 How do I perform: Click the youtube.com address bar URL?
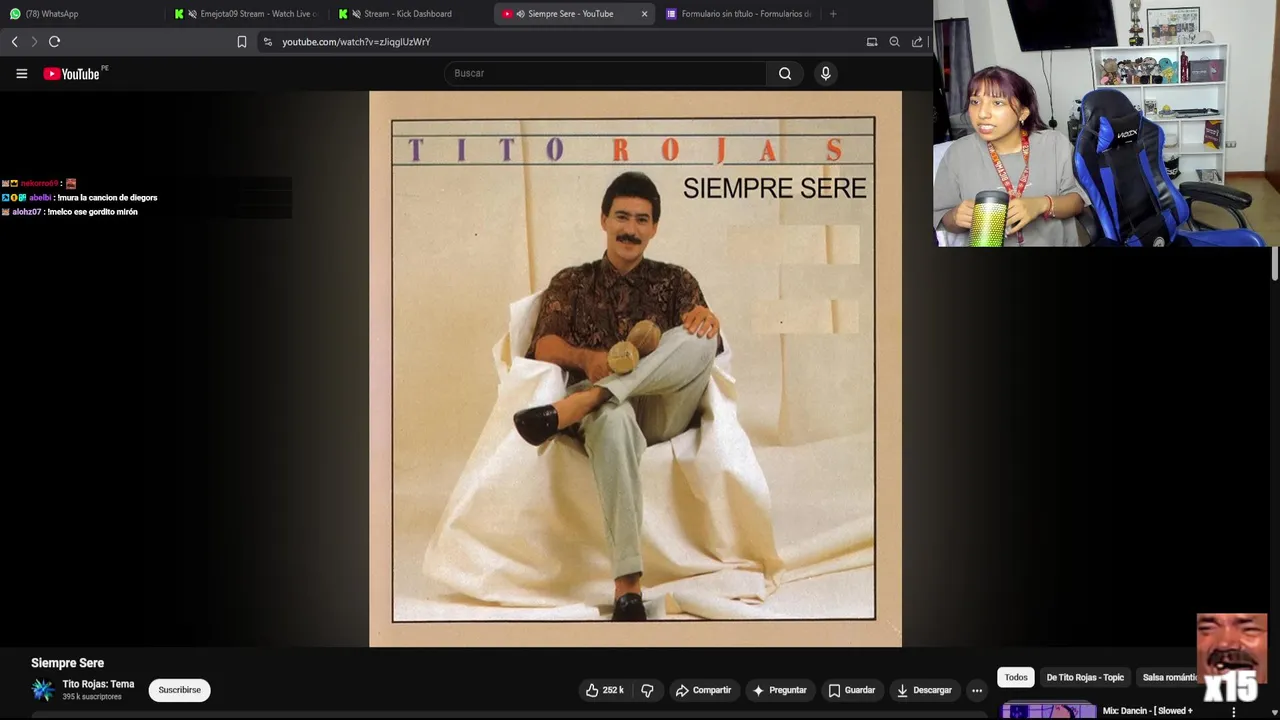tap(356, 42)
